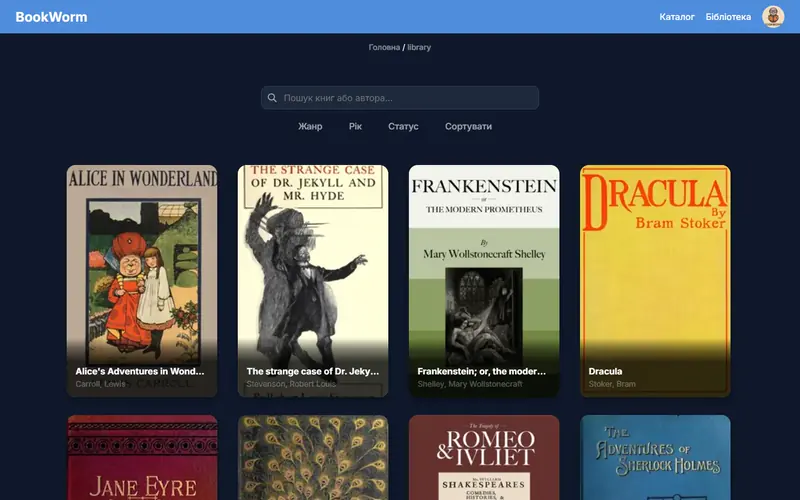Click the author Carroll, Lewis

(x=101, y=384)
